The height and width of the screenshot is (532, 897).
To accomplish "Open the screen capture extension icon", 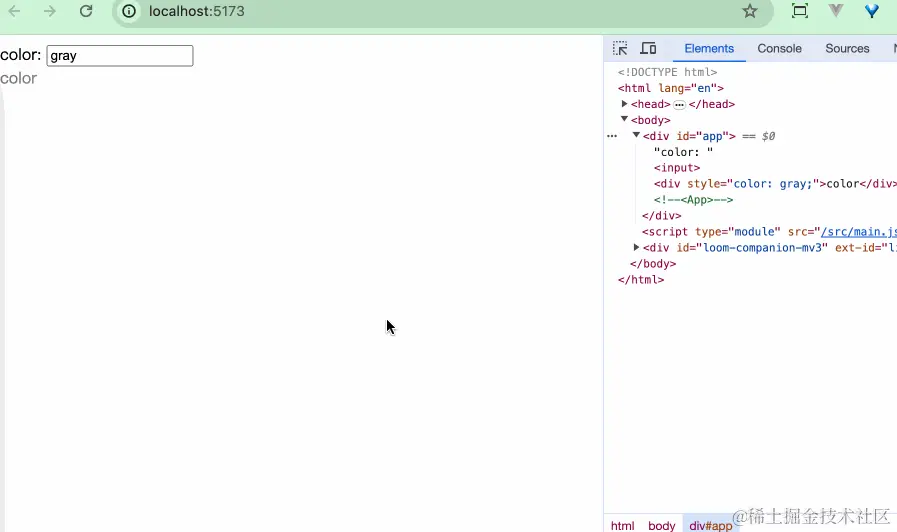I will coord(800,11).
